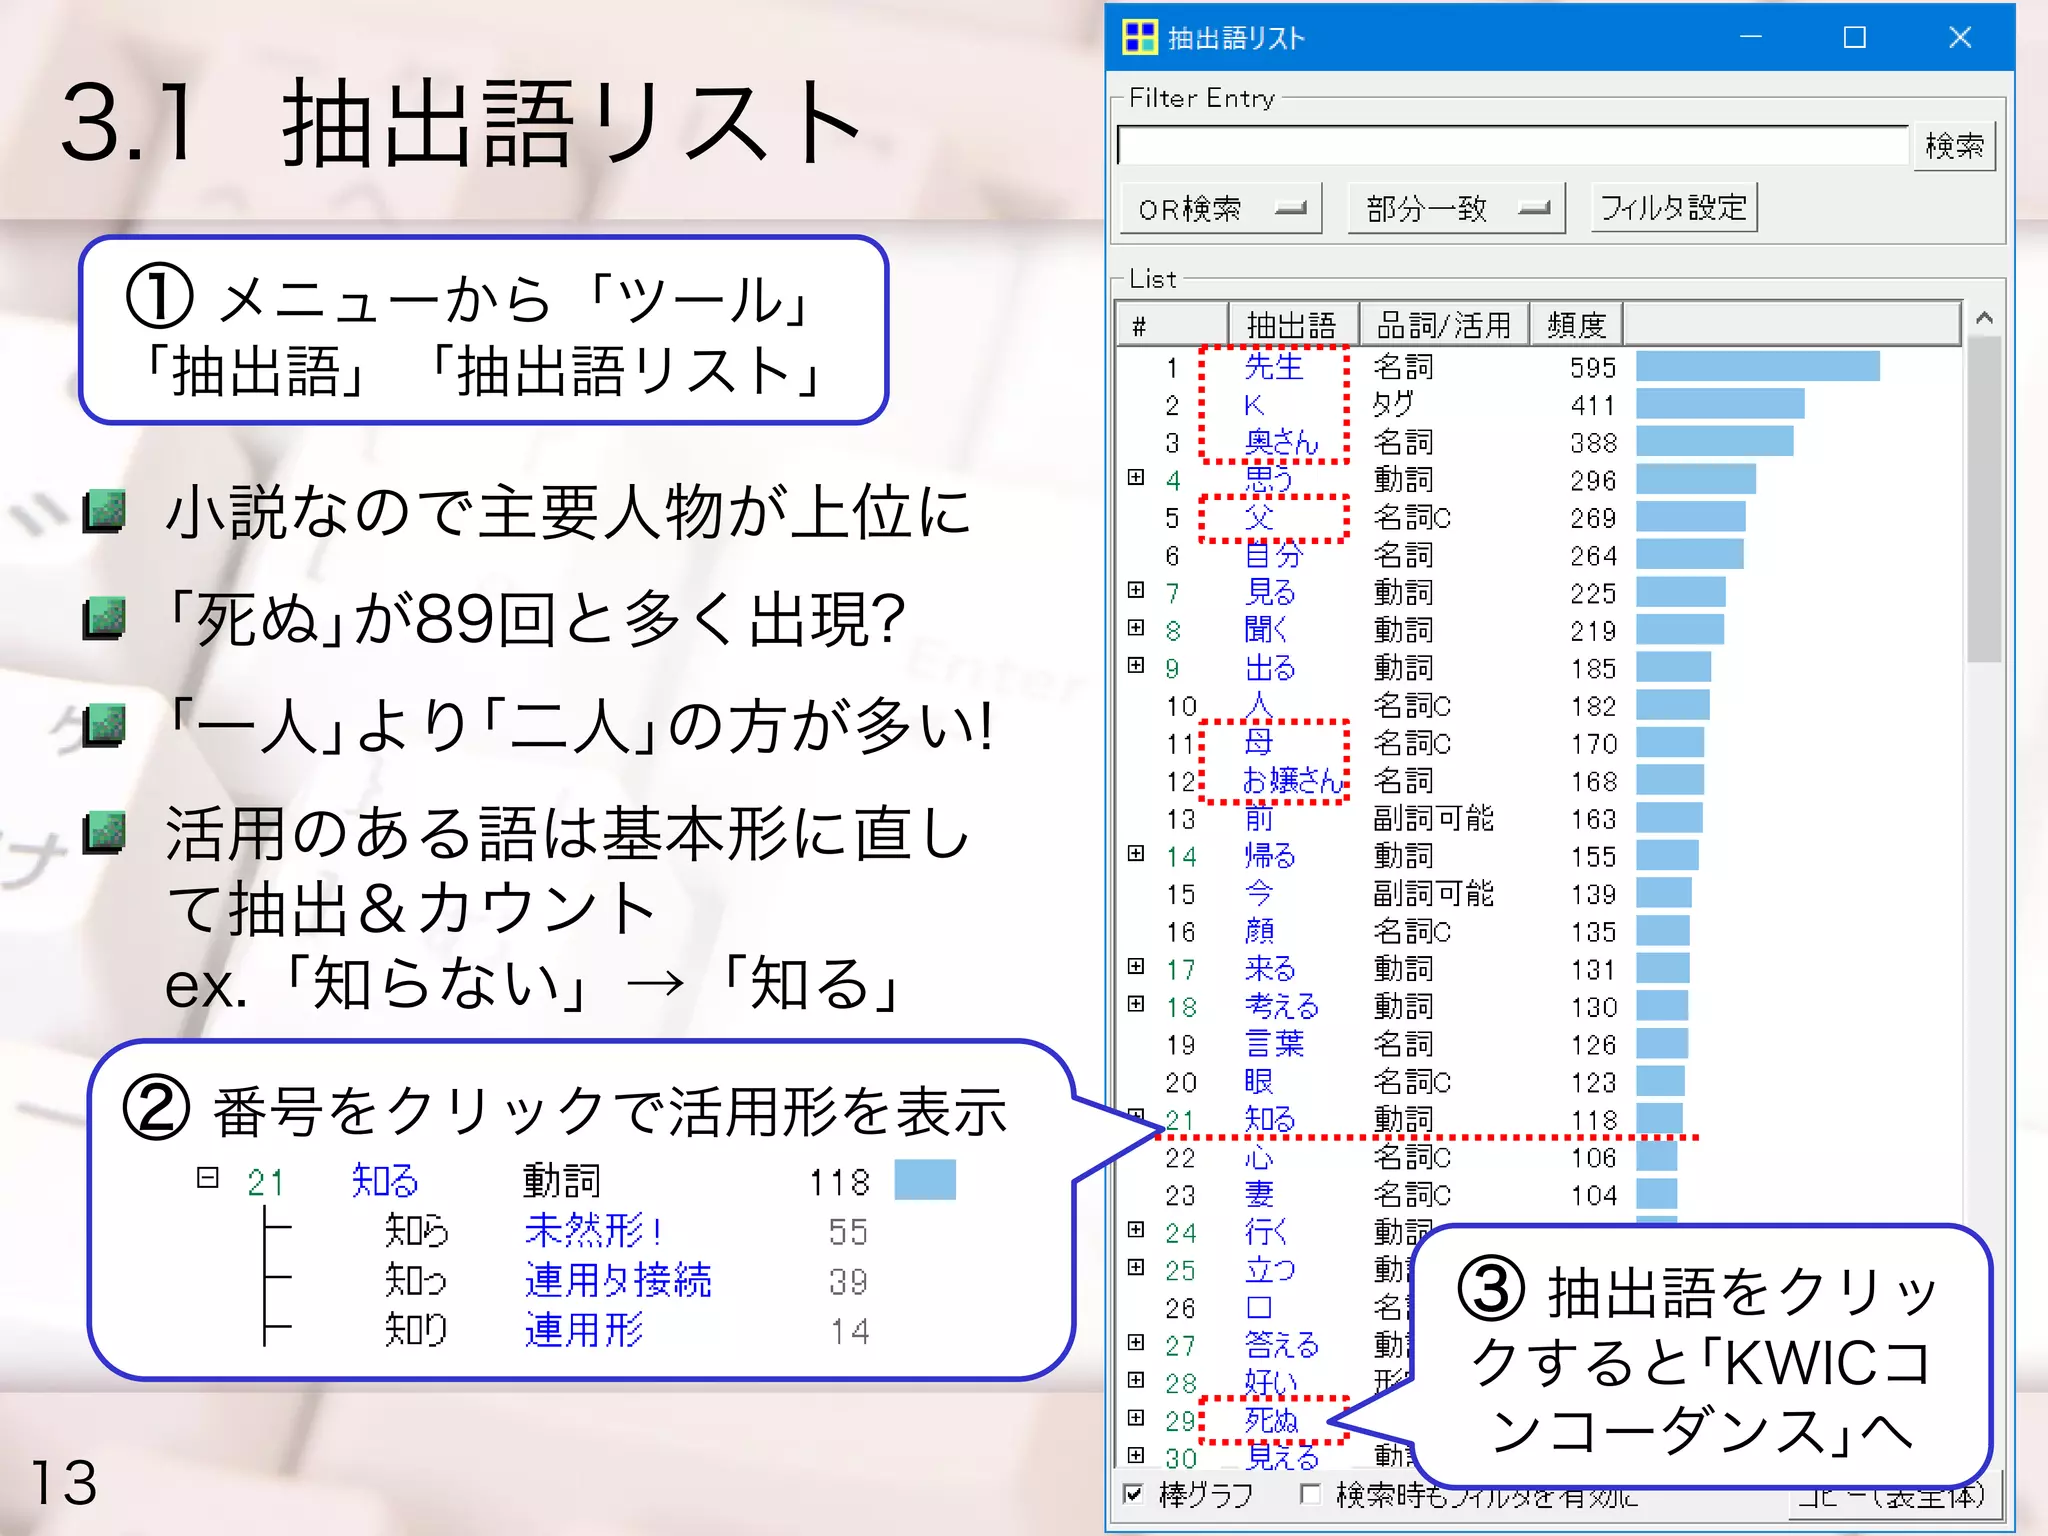Expand row 27 答える conjugations
The height and width of the screenshot is (1536, 2048).
[1136, 1342]
